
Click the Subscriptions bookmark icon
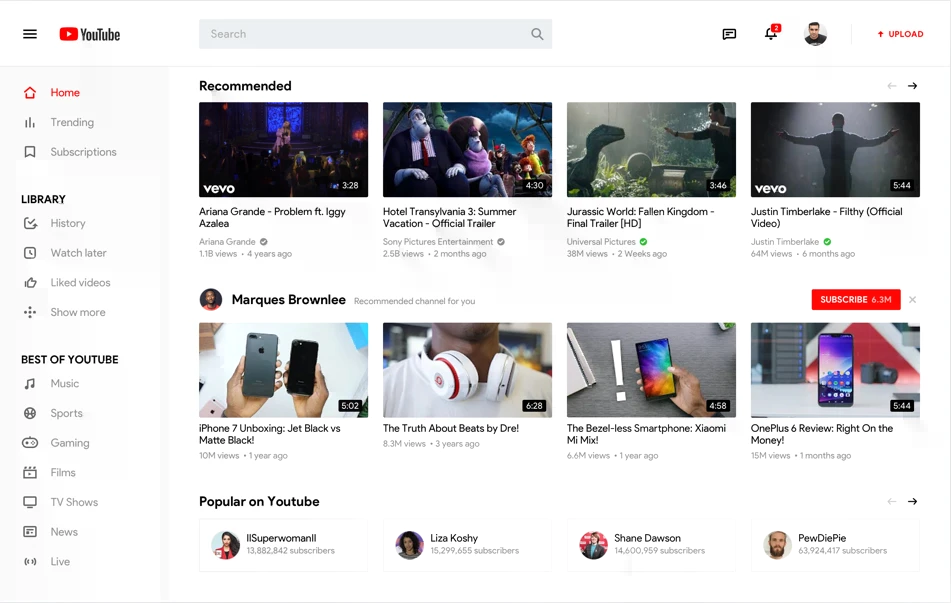pos(30,152)
